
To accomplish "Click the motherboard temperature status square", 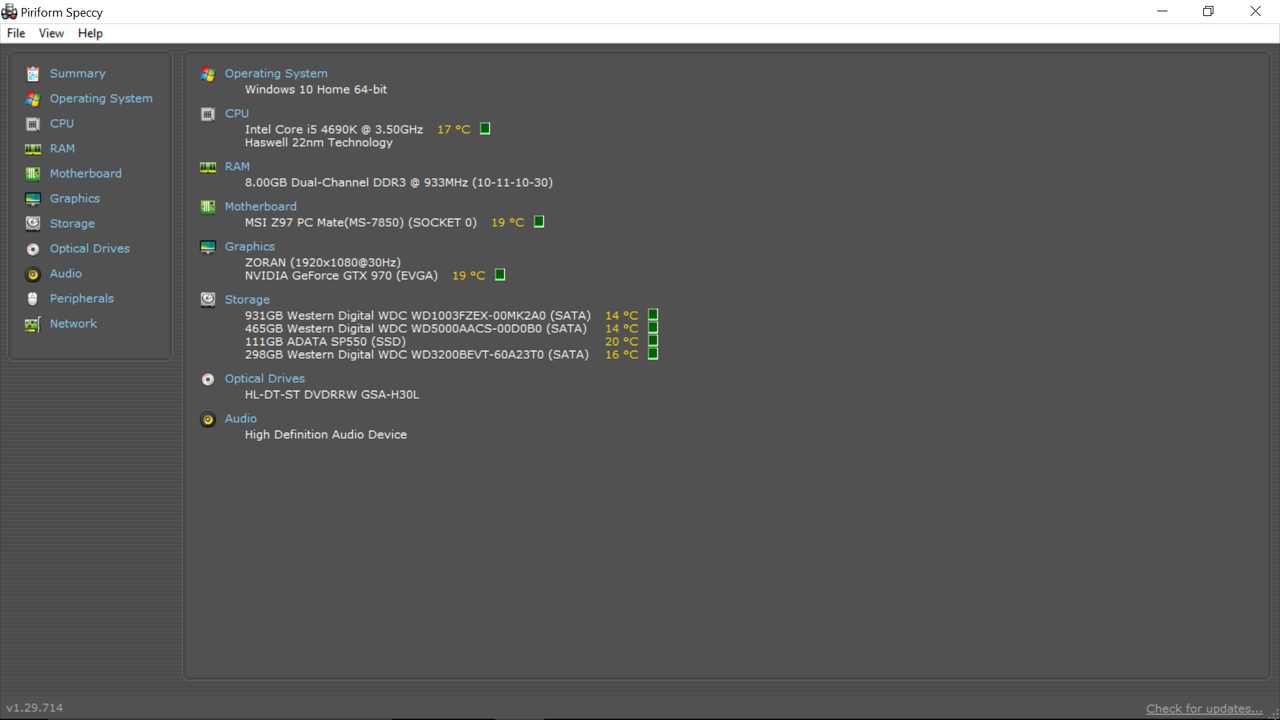I will [539, 222].
